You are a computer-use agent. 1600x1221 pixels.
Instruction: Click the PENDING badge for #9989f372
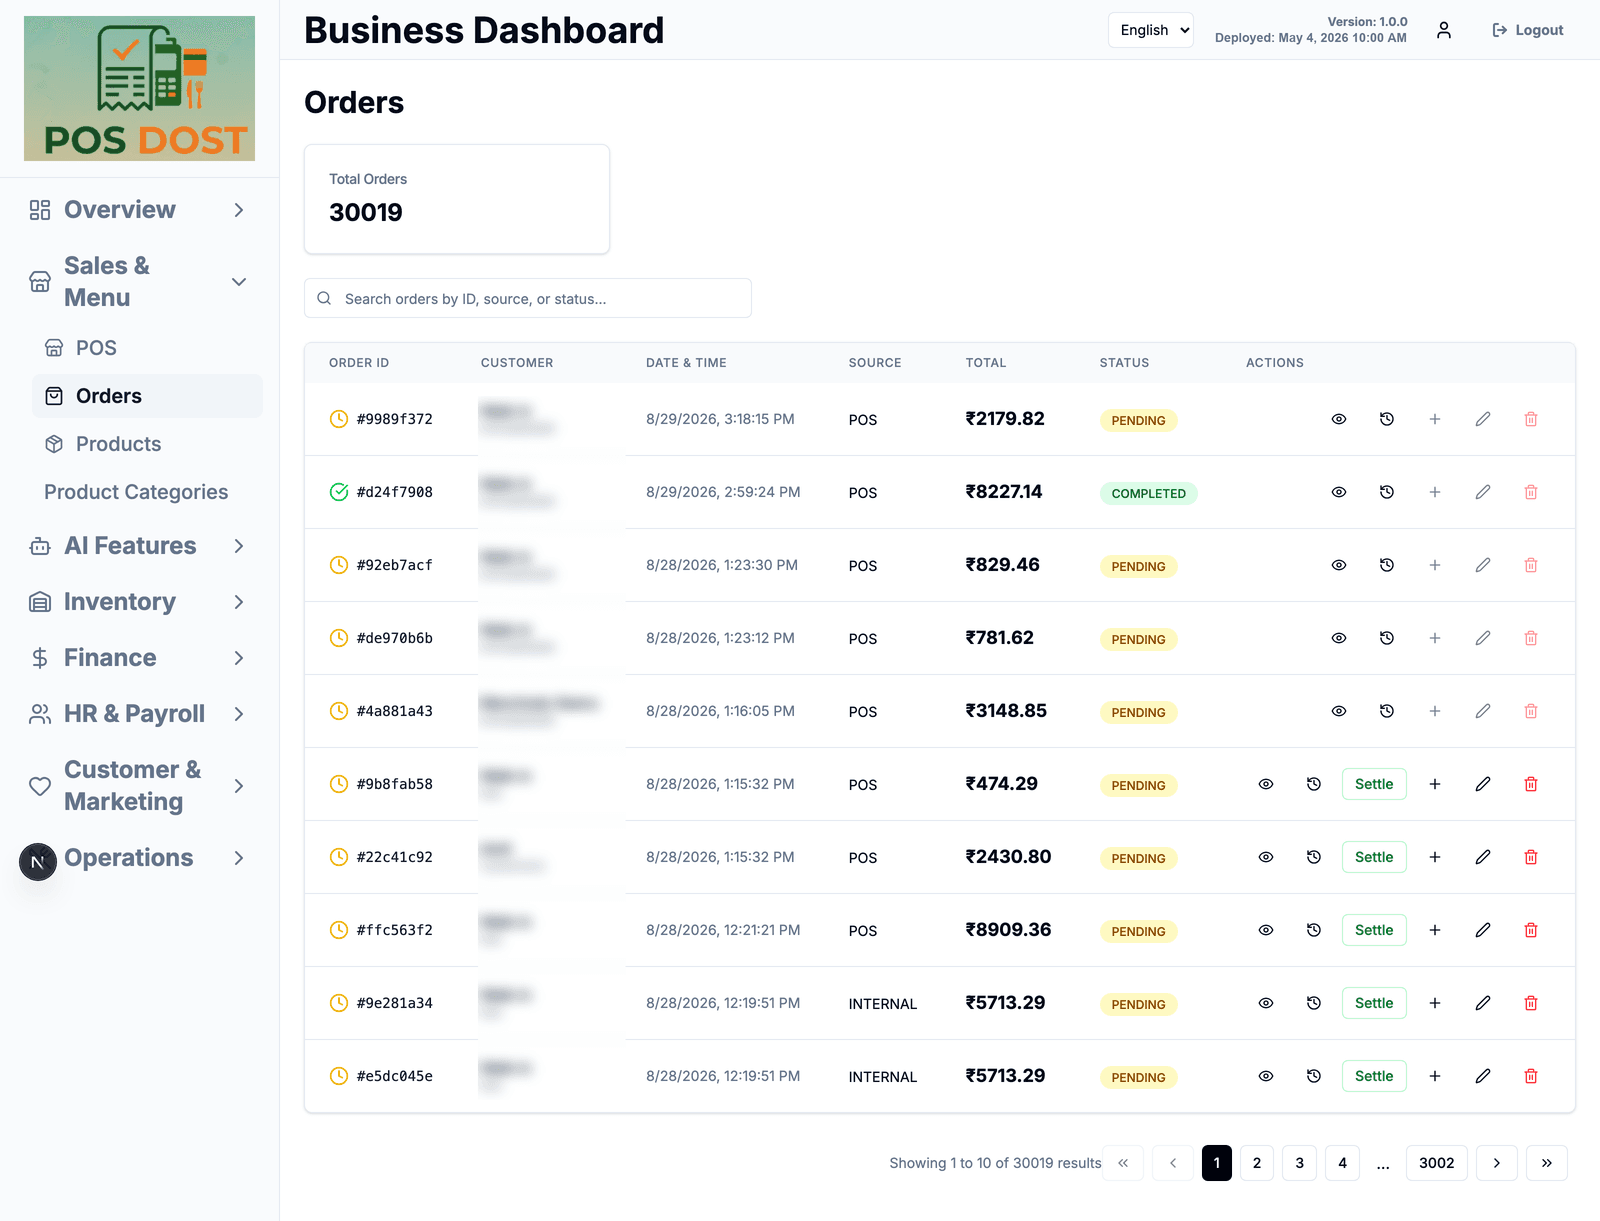[1138, 420]
